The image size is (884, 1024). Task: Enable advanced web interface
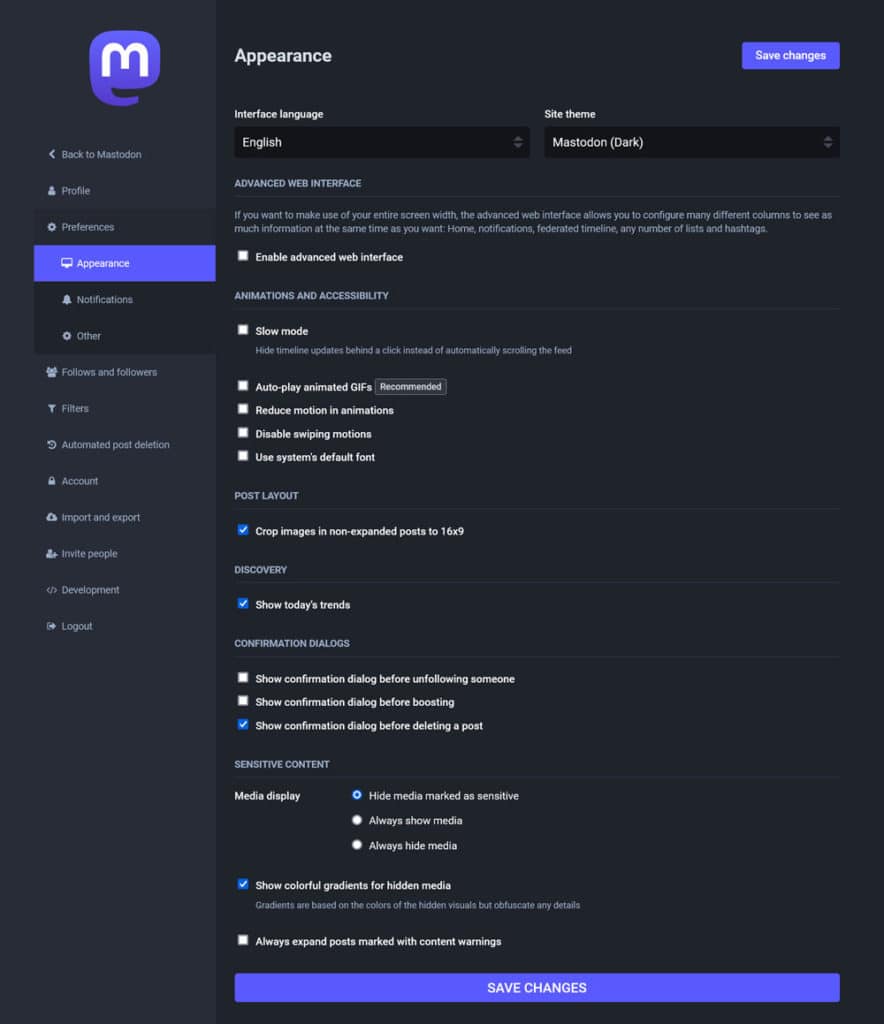click(x=243, y=256)
